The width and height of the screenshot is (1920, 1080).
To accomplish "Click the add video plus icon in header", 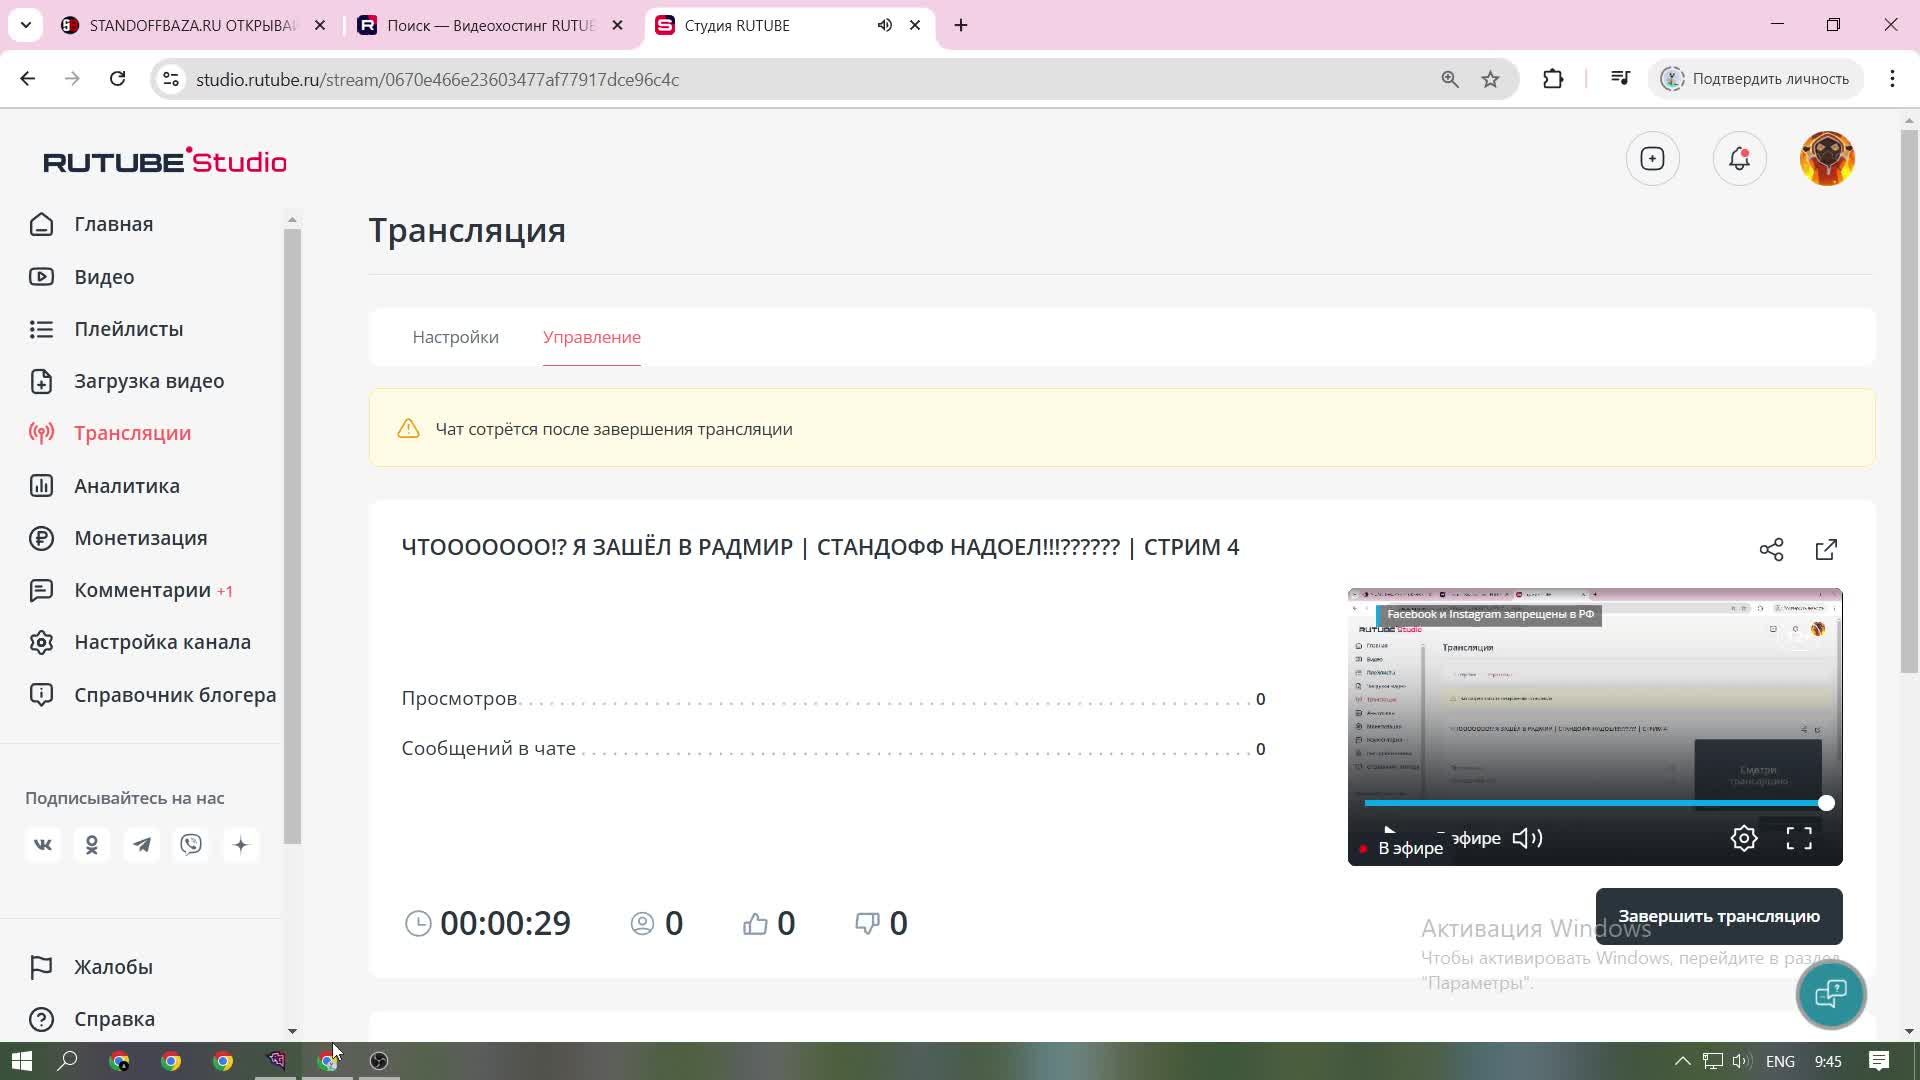I will (x=1653, y=159).
